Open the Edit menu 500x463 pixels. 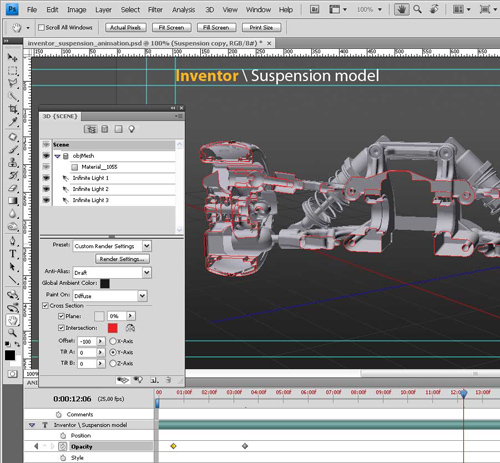click(x=52, y=10)
